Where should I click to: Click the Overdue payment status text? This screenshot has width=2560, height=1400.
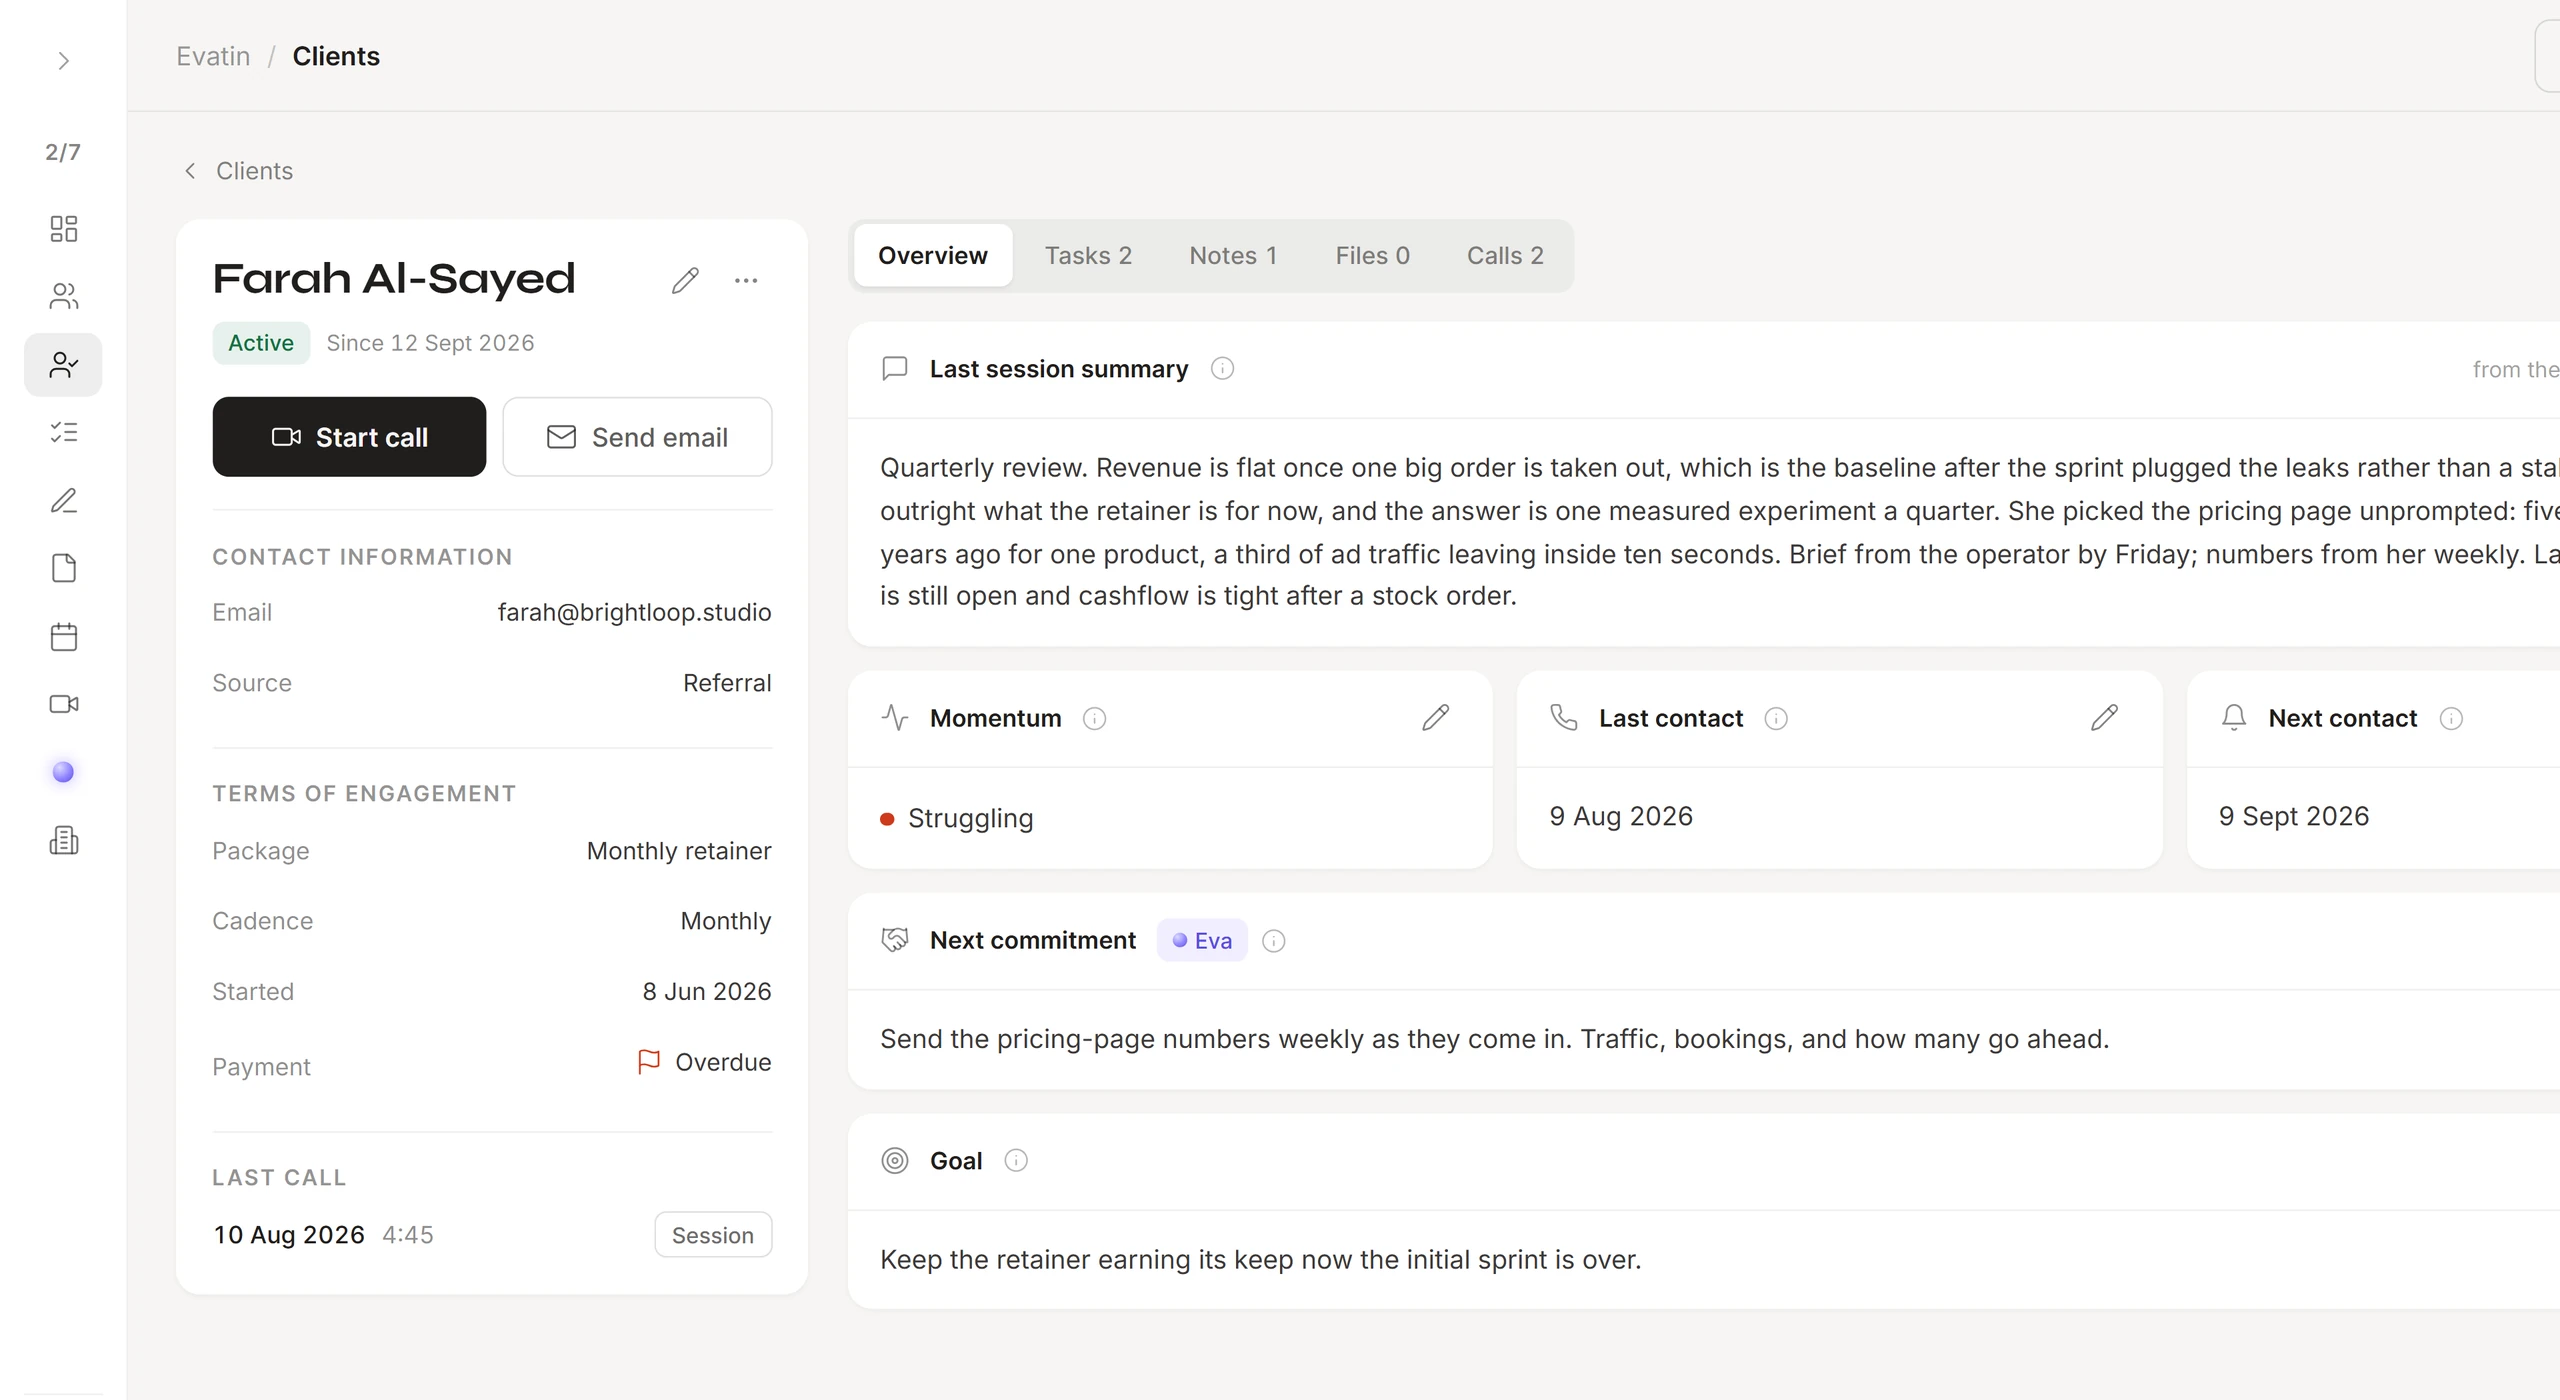coord(723,1062)
